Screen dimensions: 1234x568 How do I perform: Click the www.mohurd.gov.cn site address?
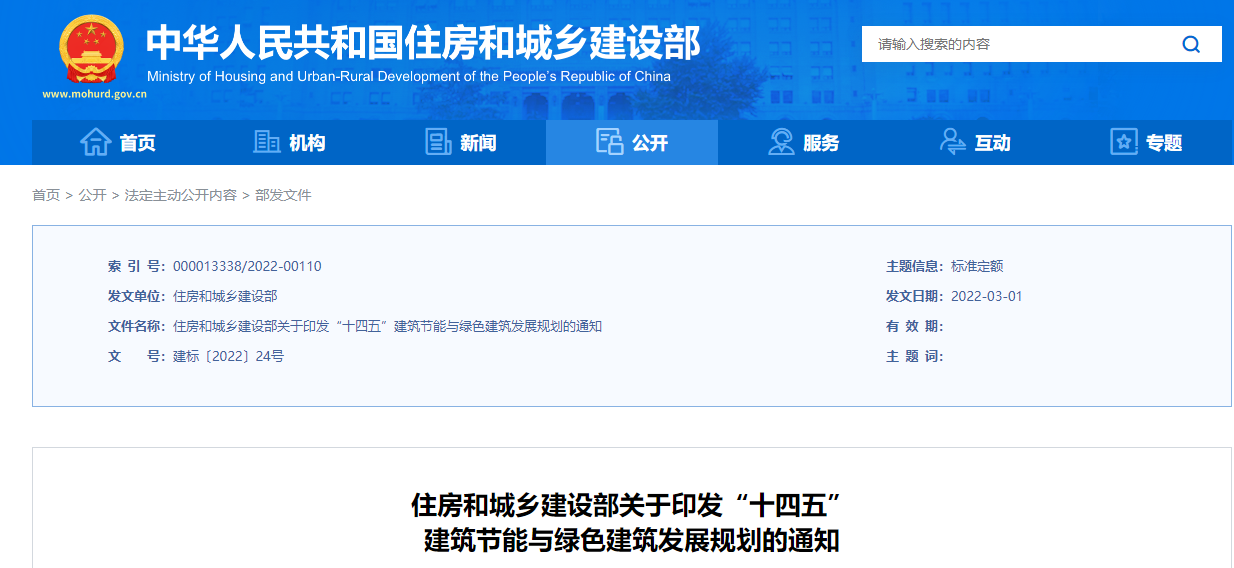pyautogui.click(x=95, y=95)
